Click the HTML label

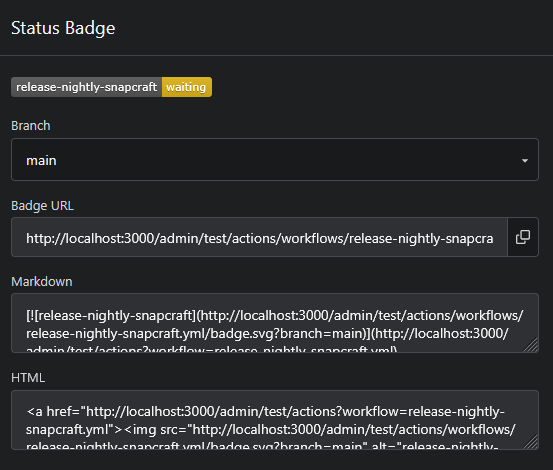tap(28, 378)
